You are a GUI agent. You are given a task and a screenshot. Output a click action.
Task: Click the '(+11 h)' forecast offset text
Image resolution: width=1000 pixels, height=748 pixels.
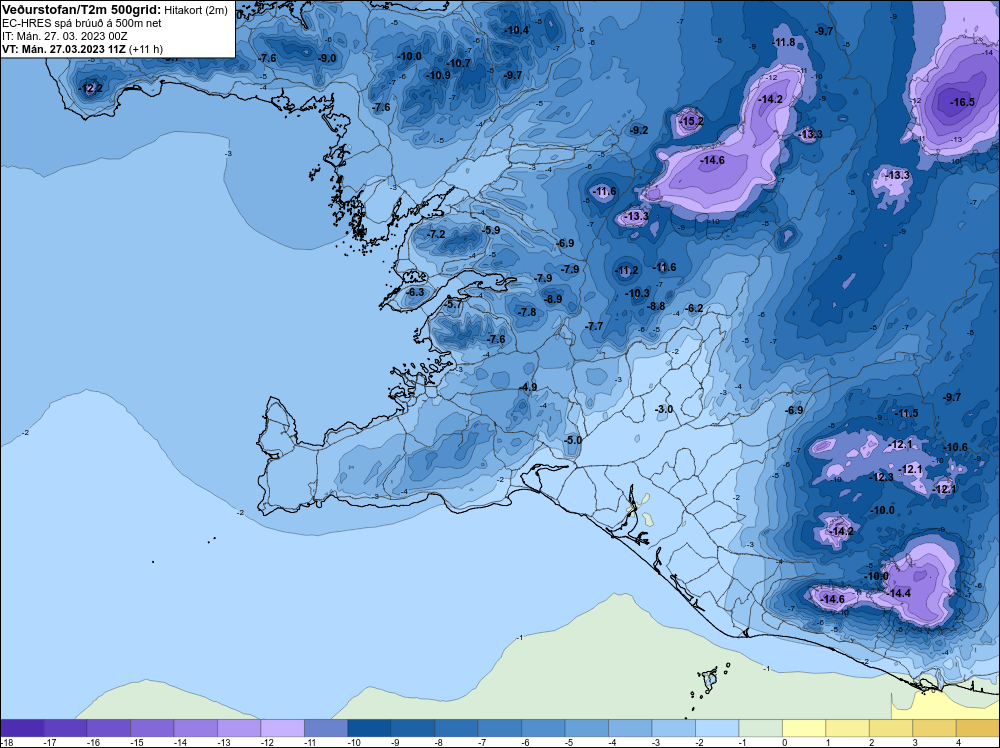point(145,49)
